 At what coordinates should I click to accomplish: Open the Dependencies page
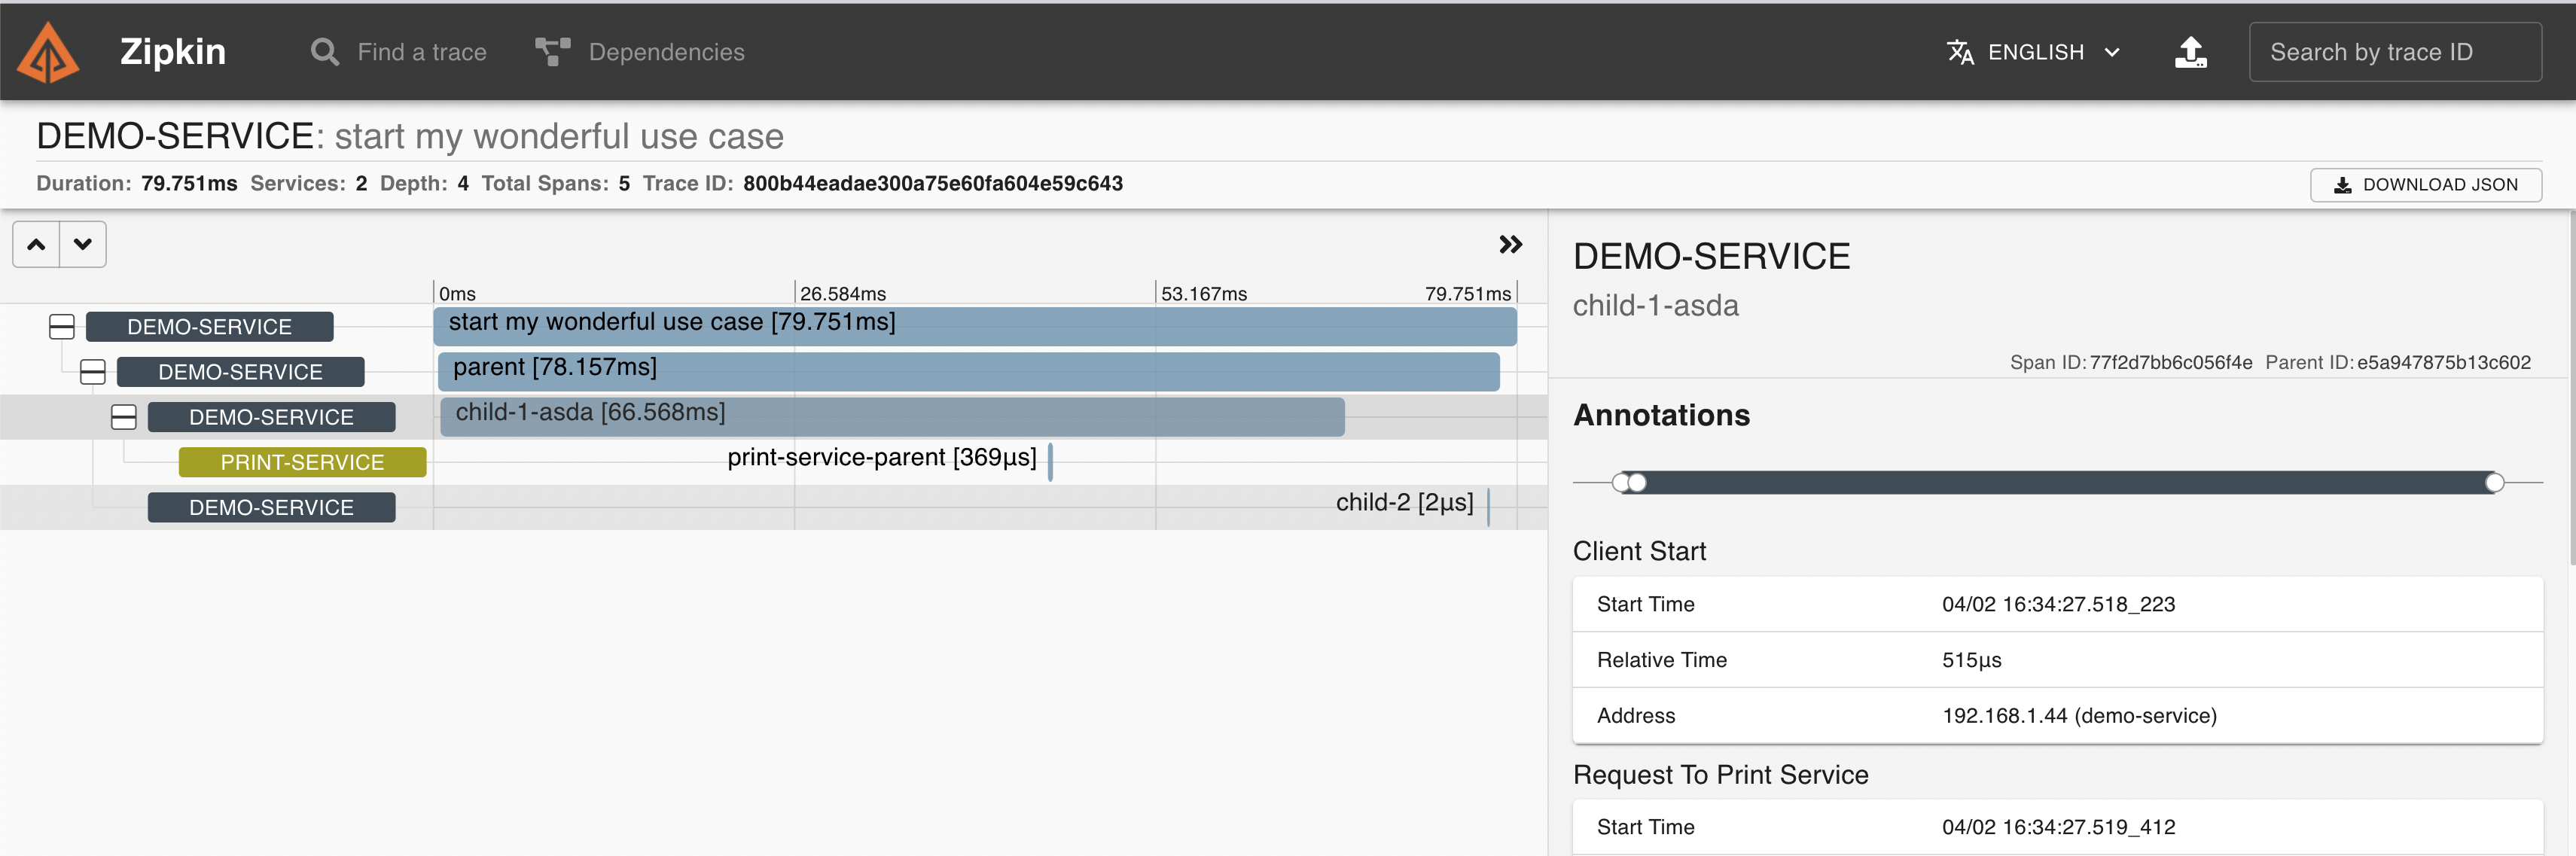666,52
